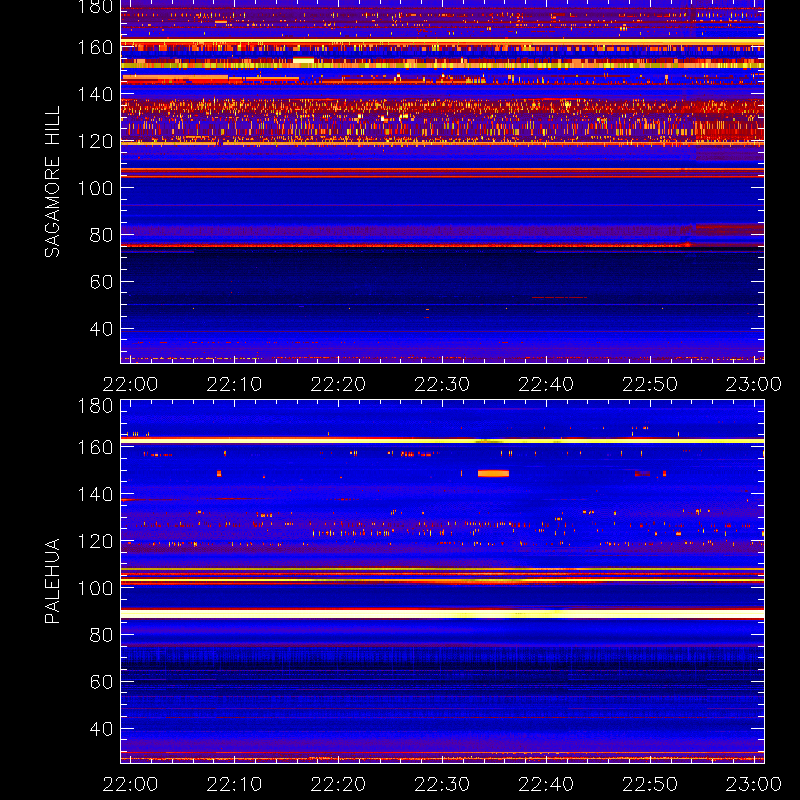Click the 22:30 time label under Sagamore Hill plot
The image size is (800, 800).
pyautogui.click(x=442, y=384)
